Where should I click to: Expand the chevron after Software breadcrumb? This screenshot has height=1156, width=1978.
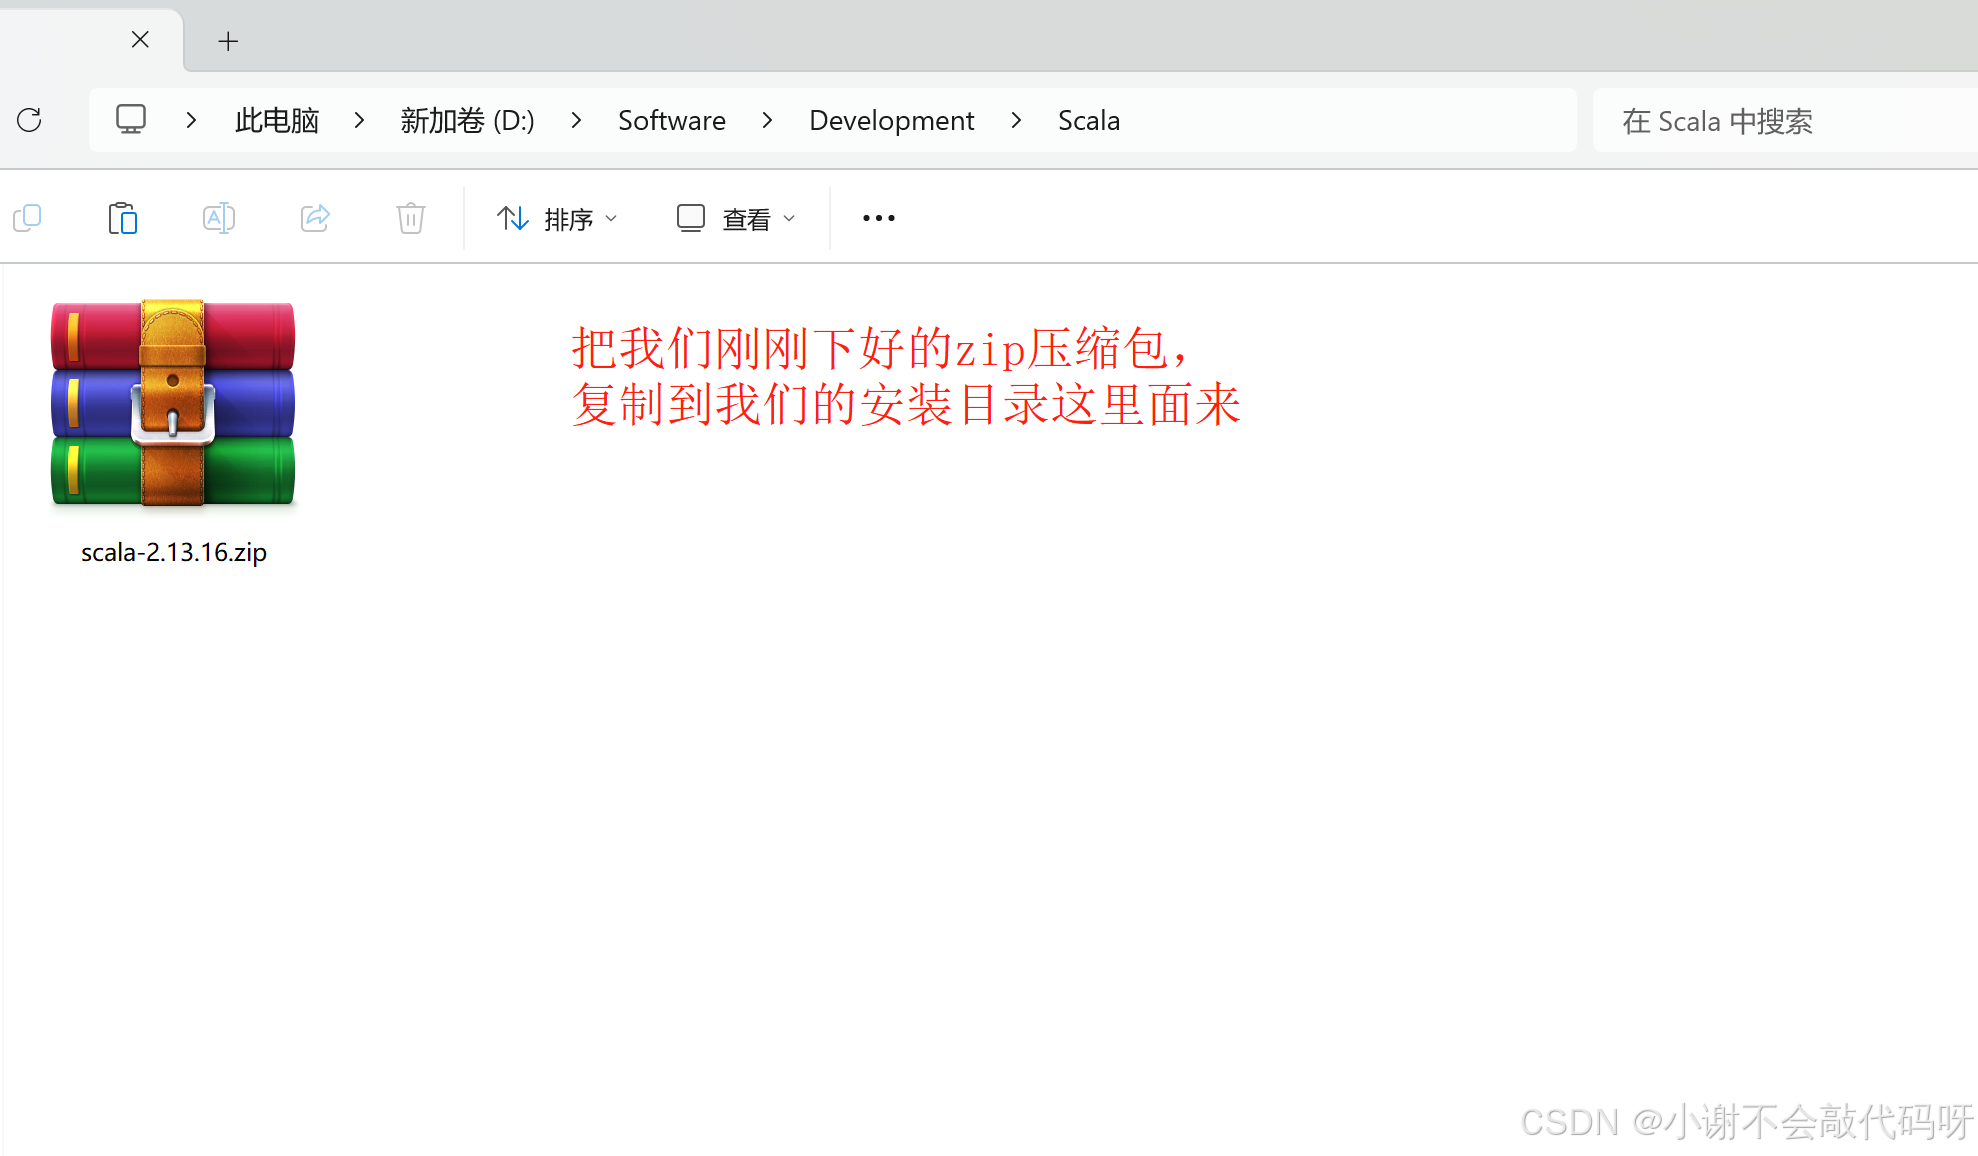767,120
